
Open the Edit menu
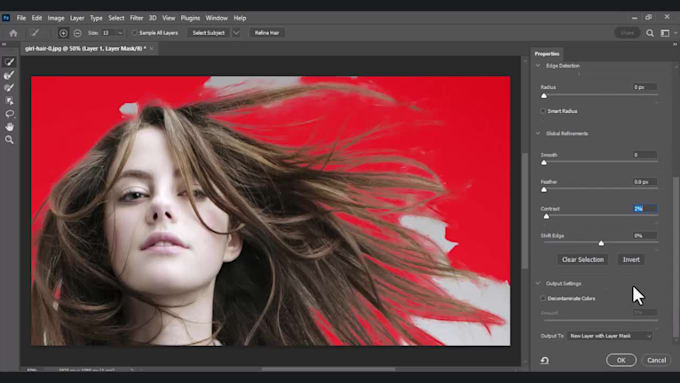point(37,18)
